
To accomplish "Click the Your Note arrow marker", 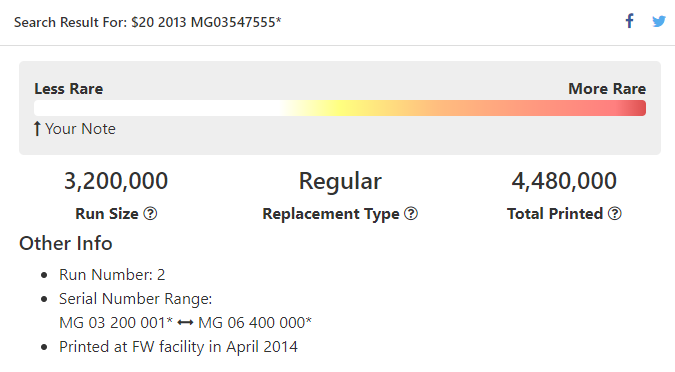I will [x=37, y=129].
